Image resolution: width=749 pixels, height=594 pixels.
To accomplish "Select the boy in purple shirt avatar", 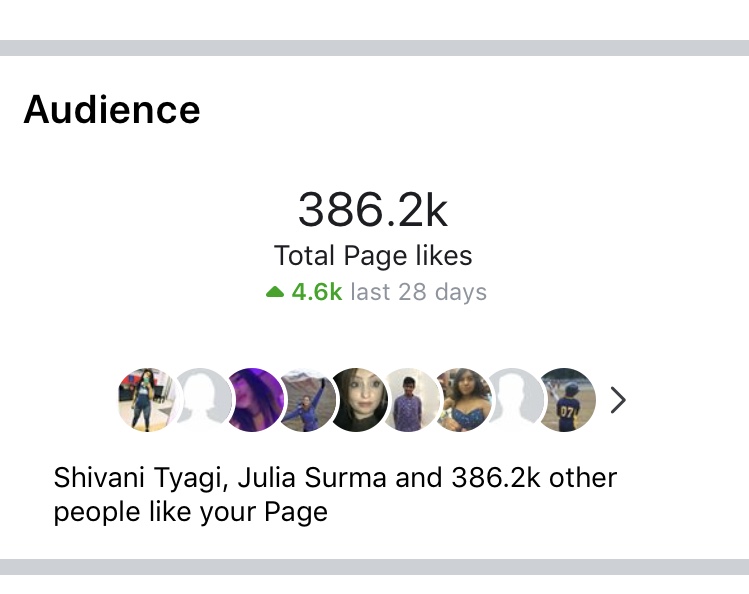I will [411, 400].
